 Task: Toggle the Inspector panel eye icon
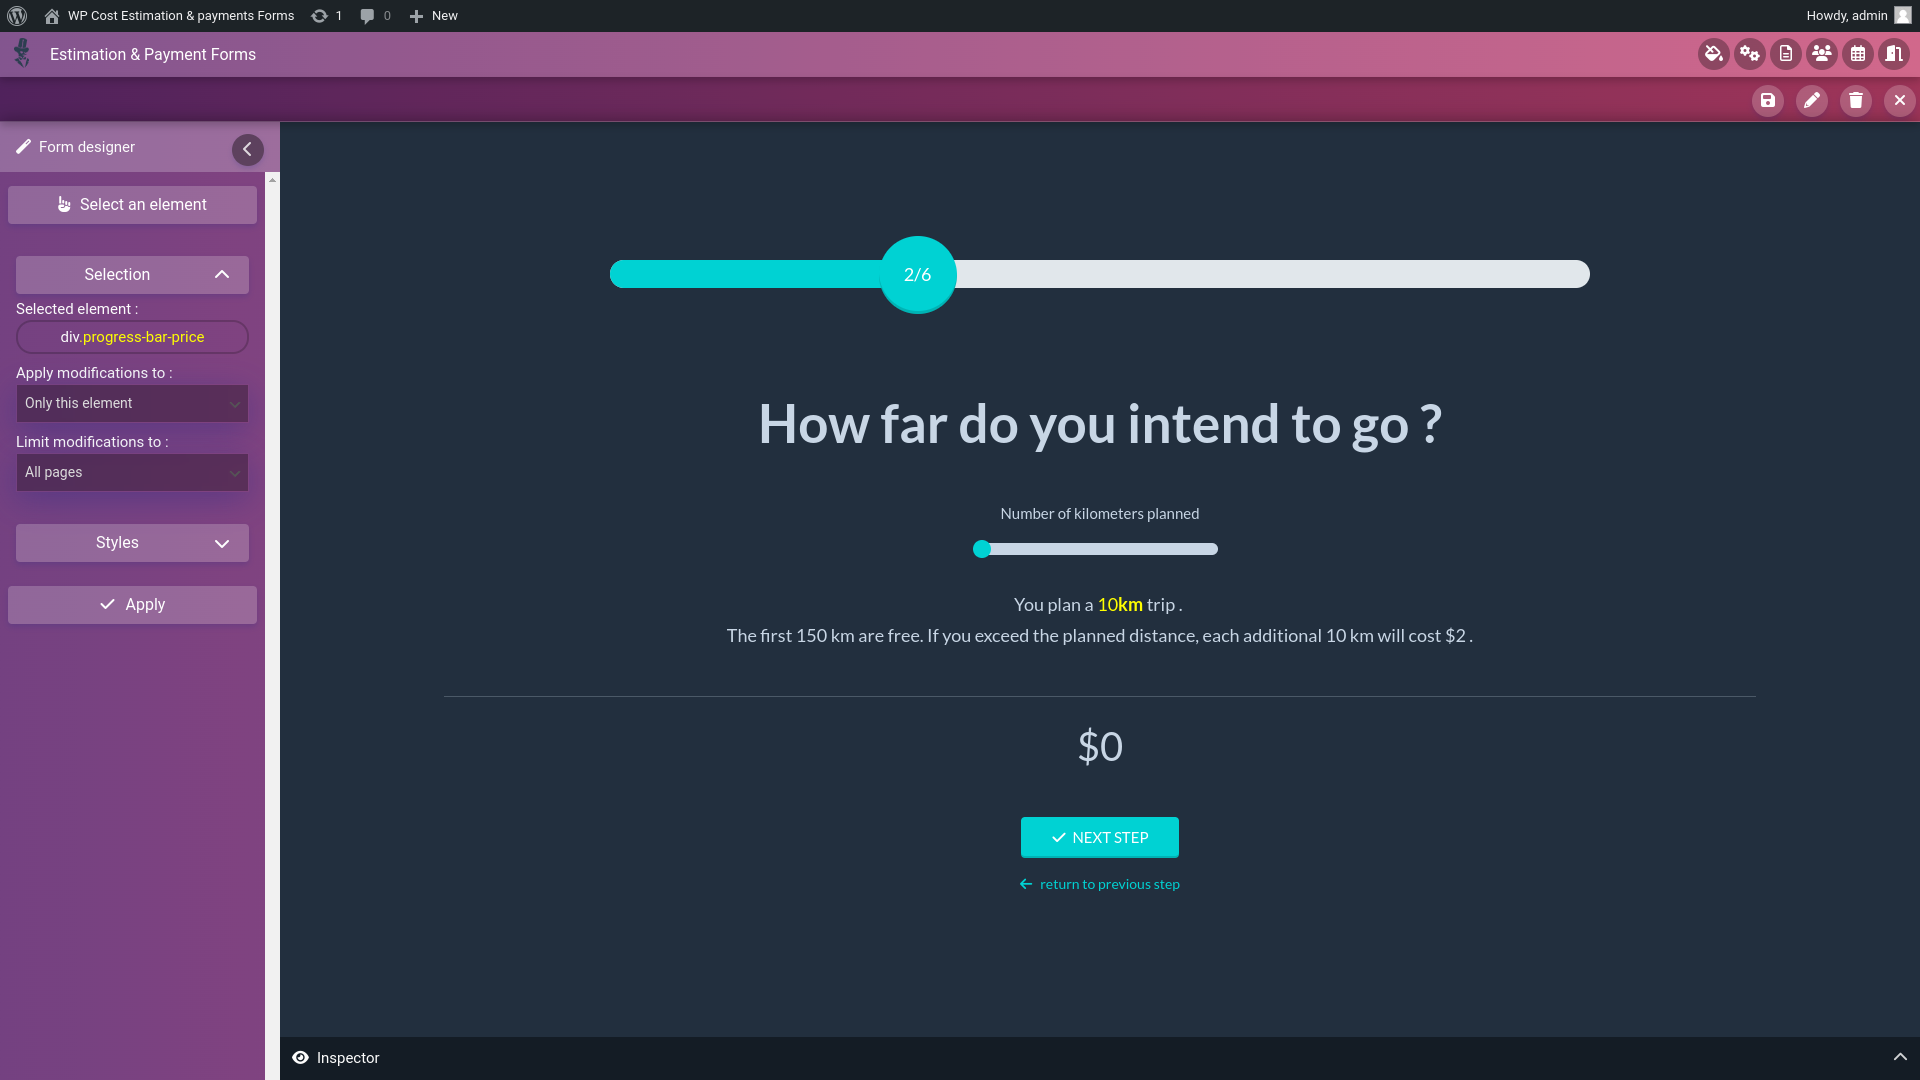point(300,1058)
